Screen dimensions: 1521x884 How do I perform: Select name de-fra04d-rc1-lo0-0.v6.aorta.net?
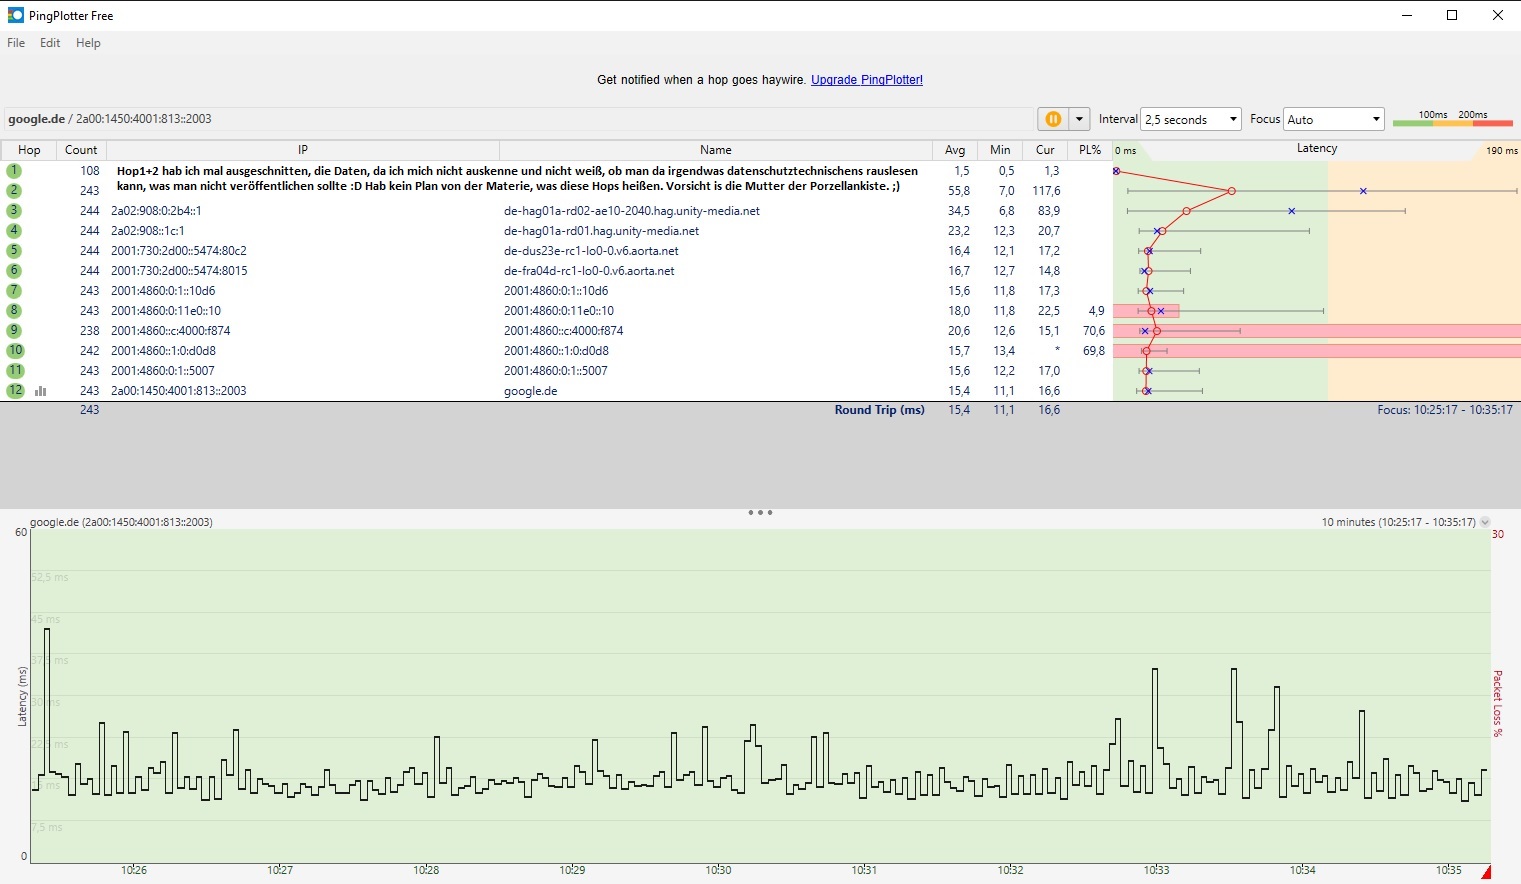coord(589,271)
